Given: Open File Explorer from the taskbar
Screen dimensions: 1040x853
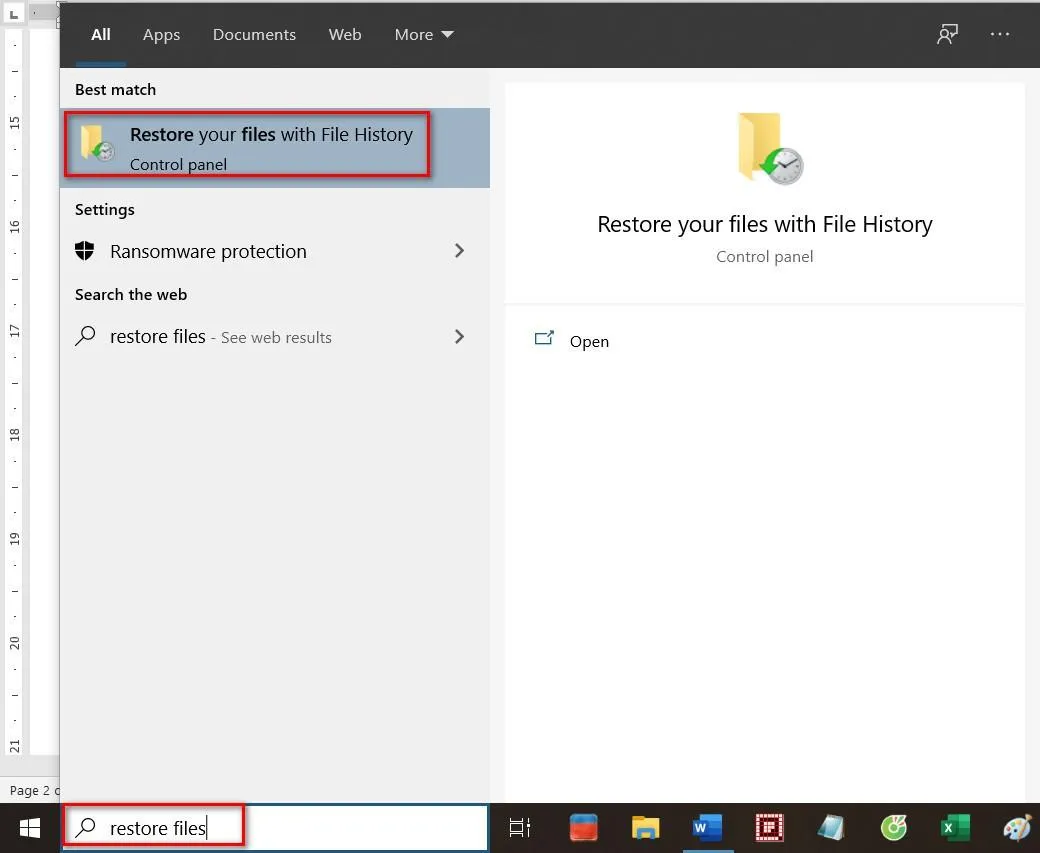Looking at the screenshot, I should pyautogui.click(x=646, y=828).
